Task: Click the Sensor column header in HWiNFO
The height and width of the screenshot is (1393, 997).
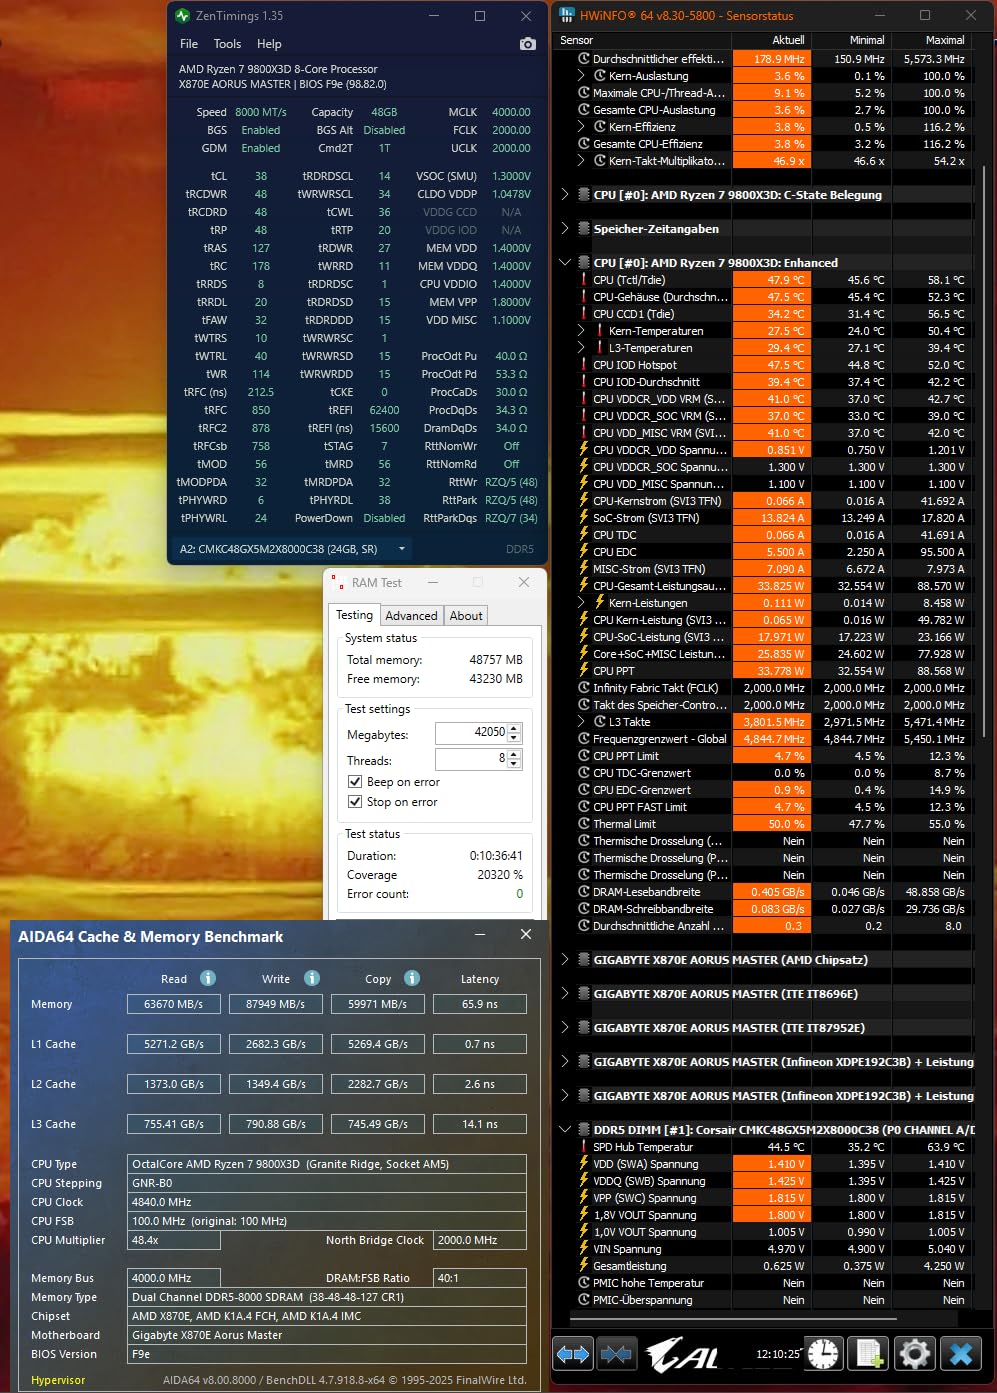Action: 576,40
